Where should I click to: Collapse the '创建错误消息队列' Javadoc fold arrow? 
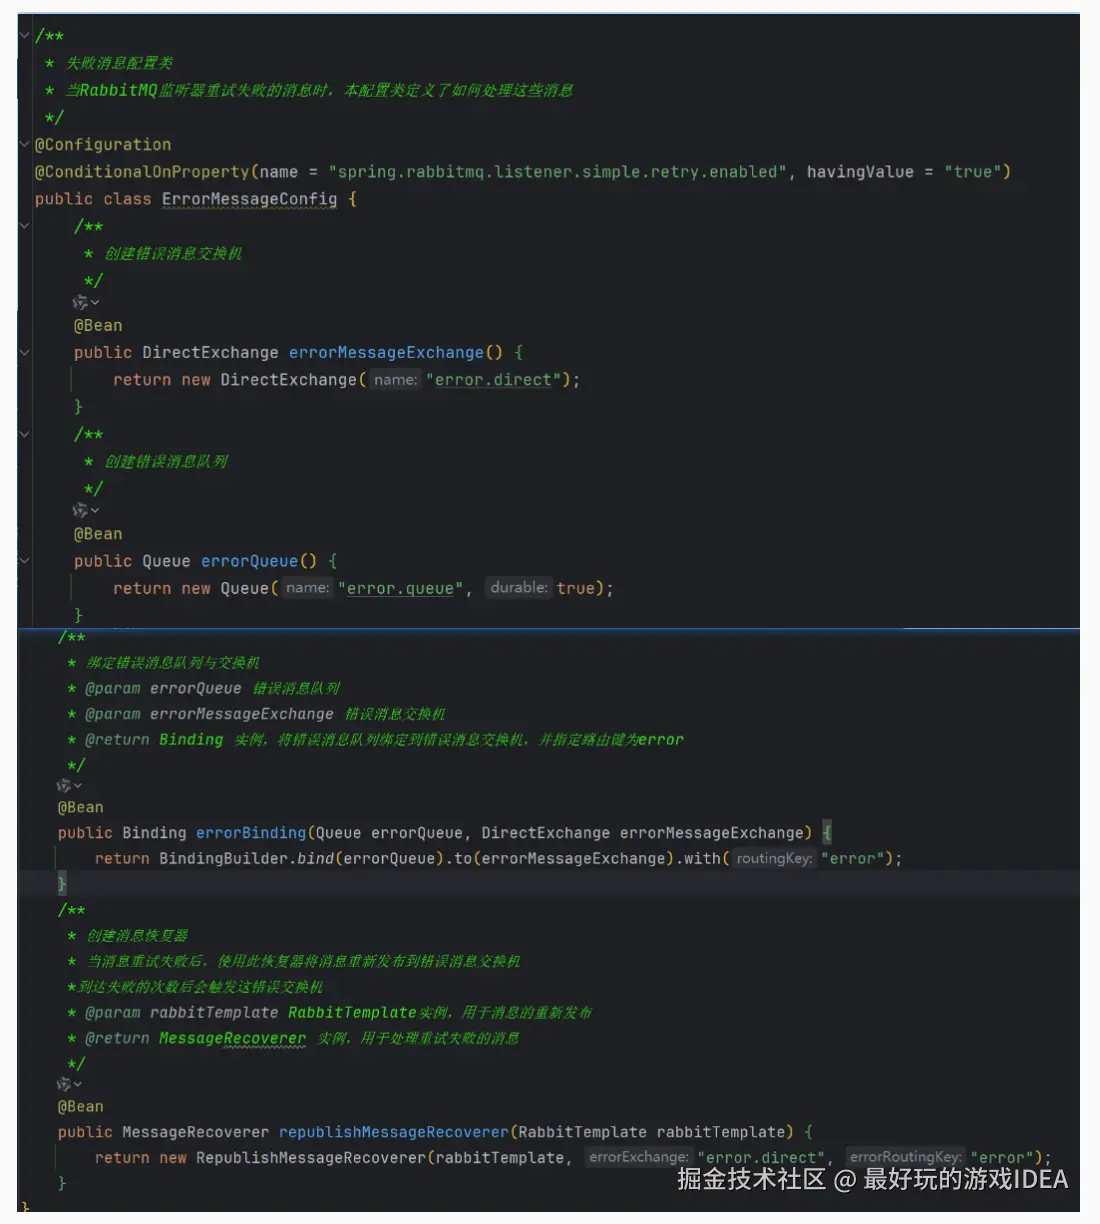point(24,434)
